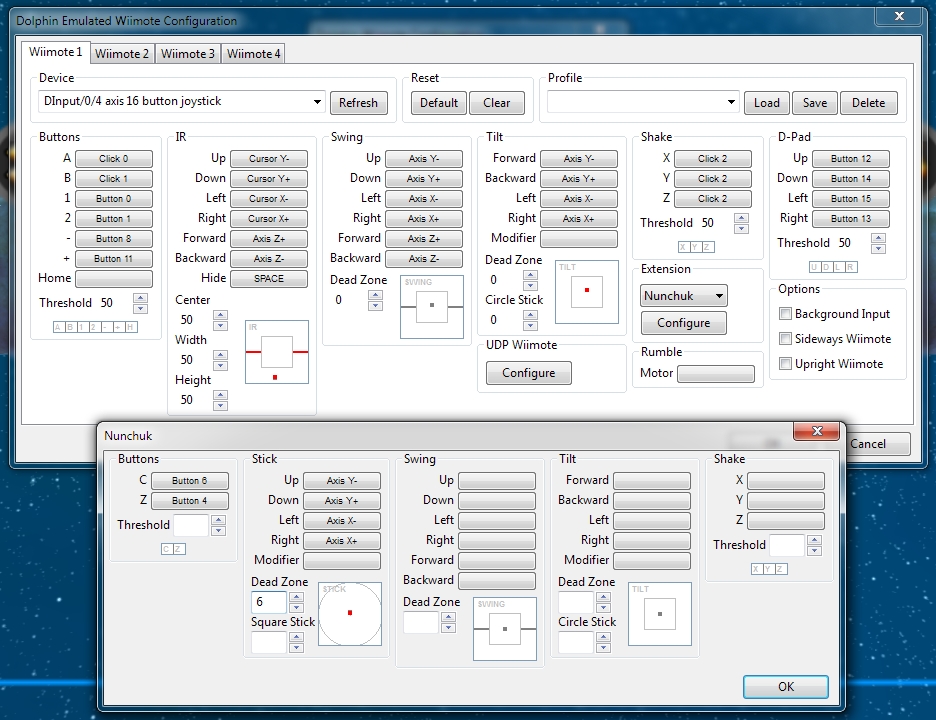The image size is (936, 720).
Task: Increase D-Pad Threshold stepper
Action: click(x=878, y=238)
